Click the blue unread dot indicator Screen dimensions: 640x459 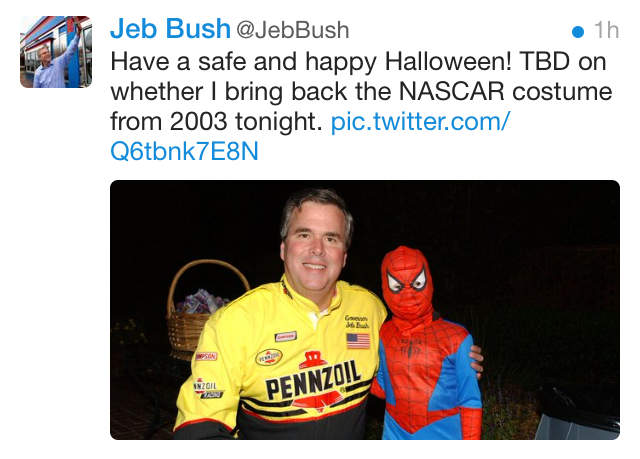[x=577, y=31]
